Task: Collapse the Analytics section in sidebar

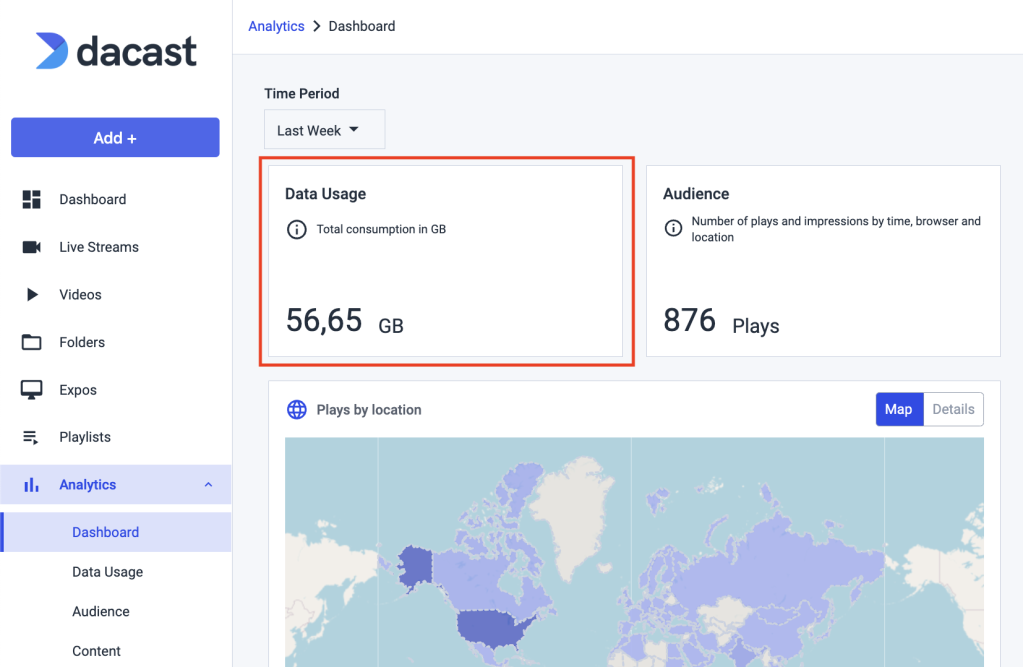Action: pyautogui.click(x=207, y=484)
